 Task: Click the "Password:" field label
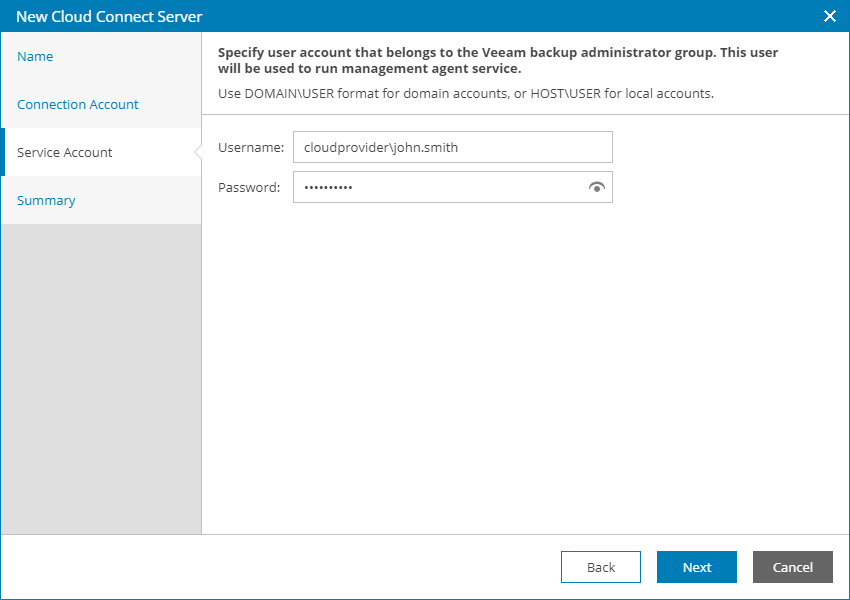[x=249, y=187]
